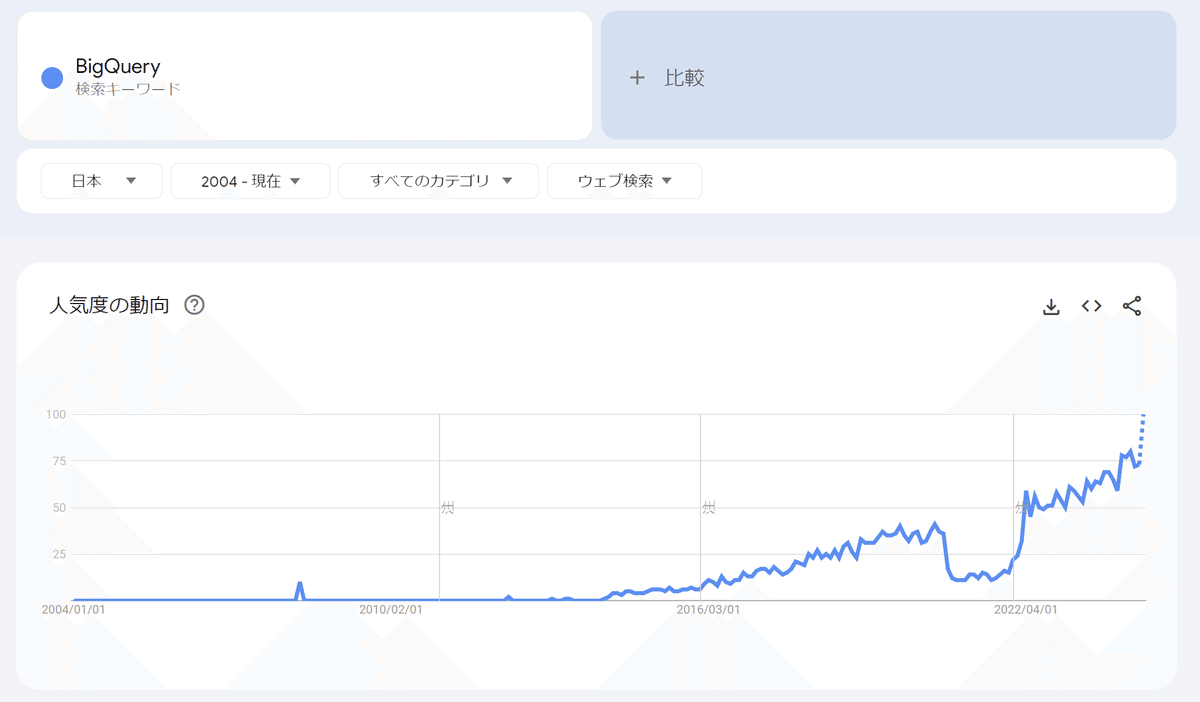The height and width of the screenshot is (702, 1200).
Task: Click the blue dot beside BigQuery
Action: coord(53,77)
